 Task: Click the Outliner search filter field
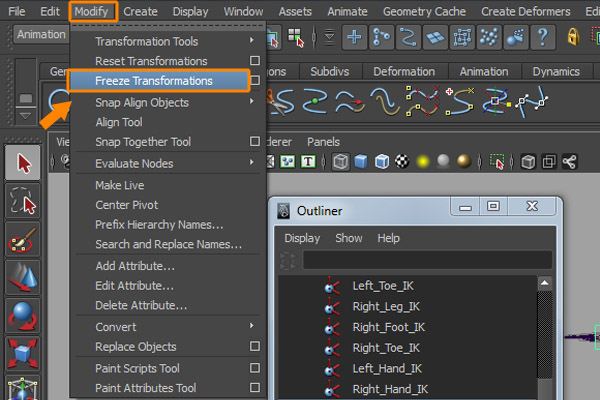[427, 260]
